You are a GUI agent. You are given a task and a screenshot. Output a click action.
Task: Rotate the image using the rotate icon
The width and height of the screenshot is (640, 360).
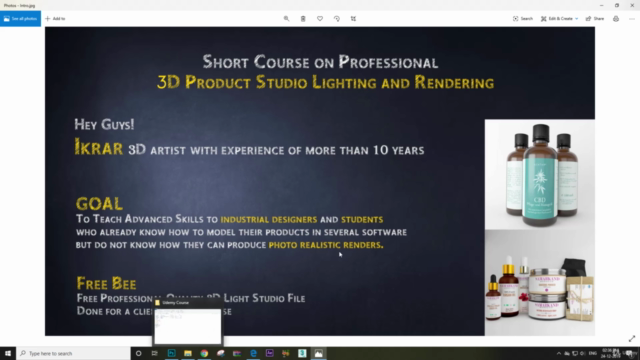(x=337, y=19)
